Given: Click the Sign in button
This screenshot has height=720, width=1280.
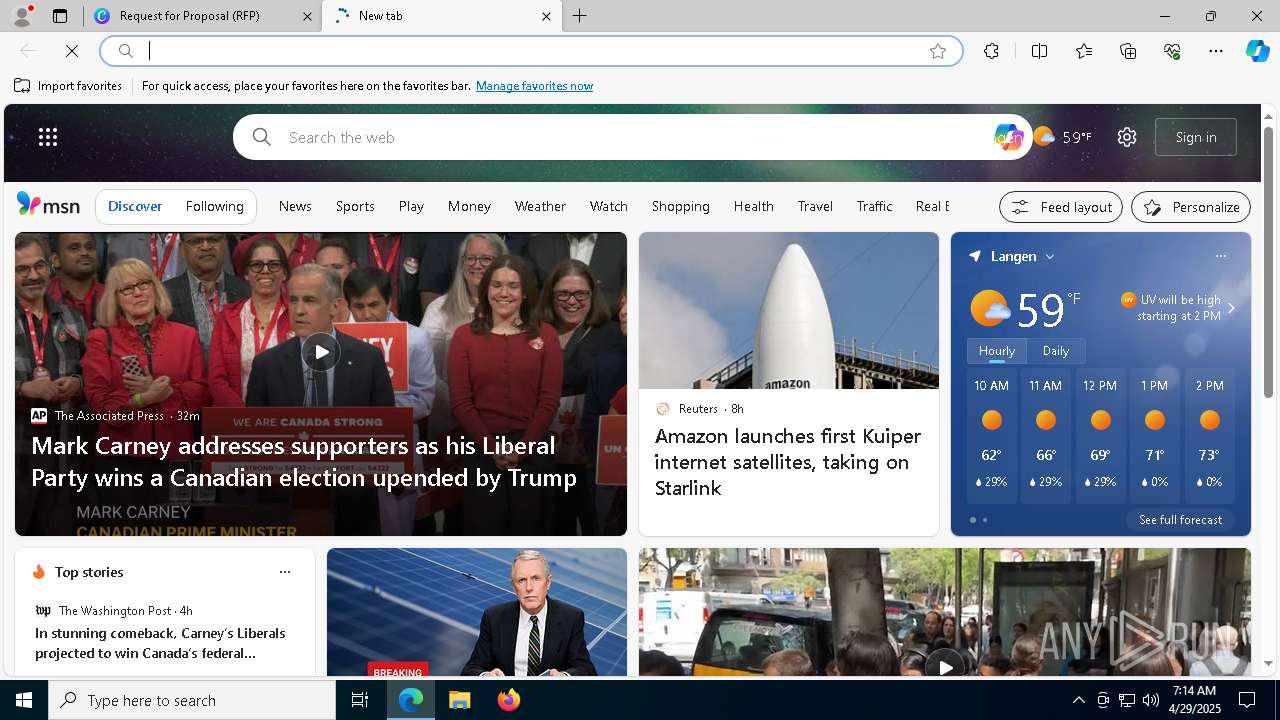Looking at the screenshot, I should [x=1196, y=137].
